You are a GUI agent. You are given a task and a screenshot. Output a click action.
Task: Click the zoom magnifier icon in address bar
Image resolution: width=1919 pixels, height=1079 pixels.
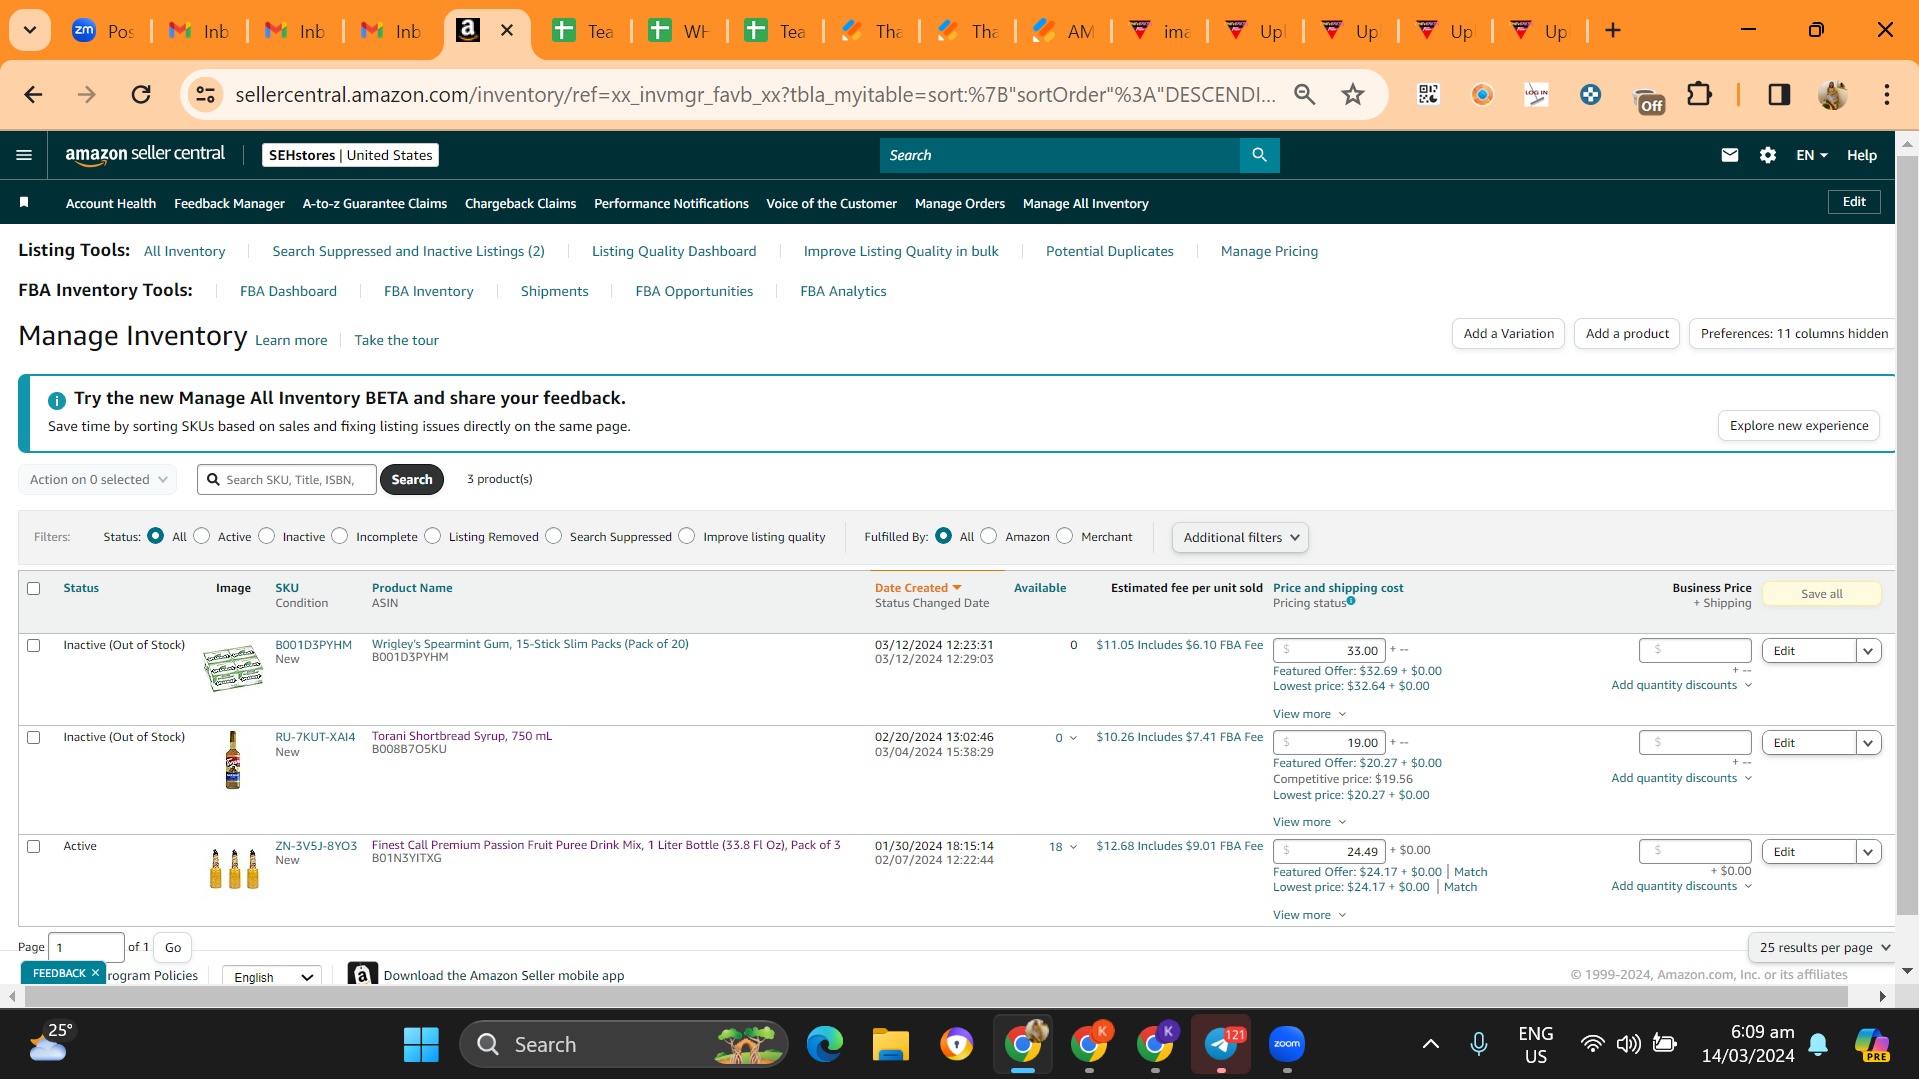tap(1304, 94)
